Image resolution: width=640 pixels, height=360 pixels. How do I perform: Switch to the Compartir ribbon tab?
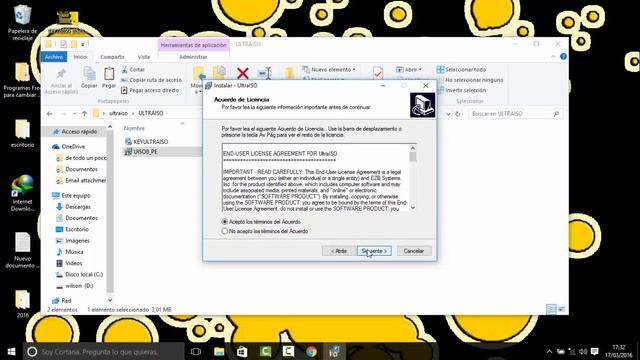112,57
